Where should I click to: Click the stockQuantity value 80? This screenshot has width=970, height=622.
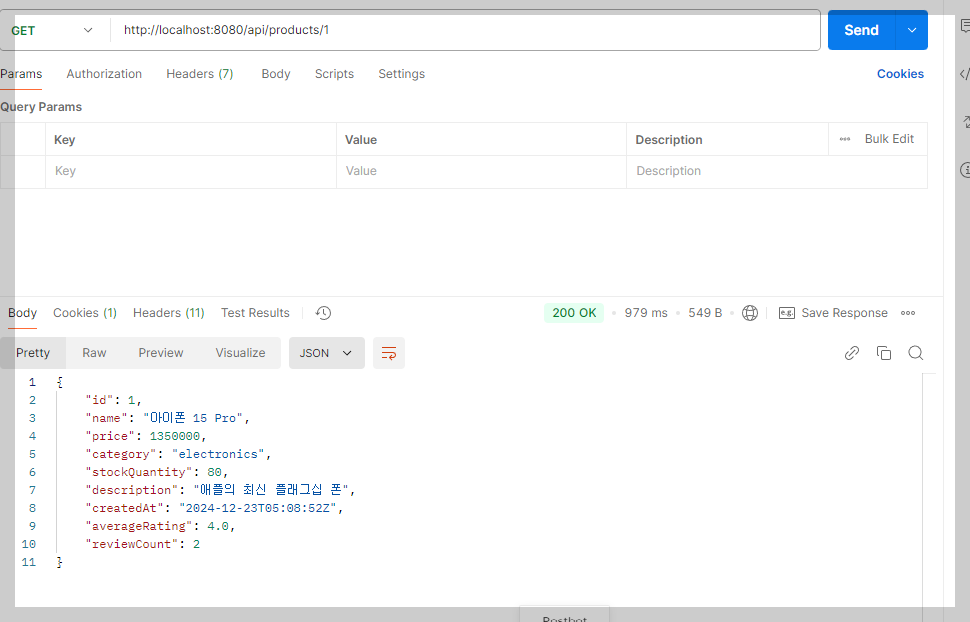(x=214, y=472)
